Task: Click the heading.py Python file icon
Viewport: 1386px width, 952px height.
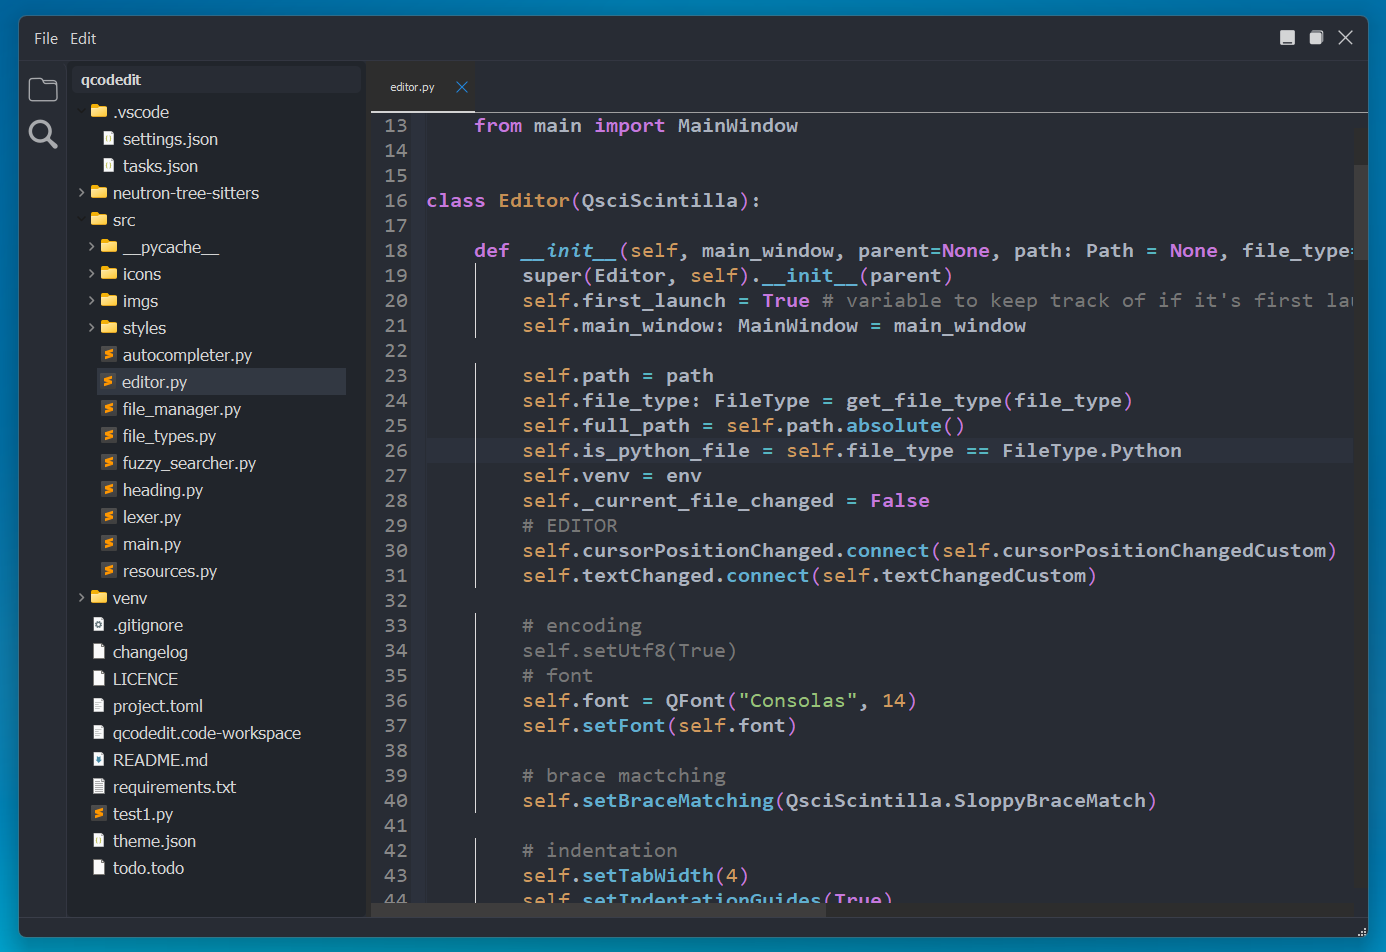Action: coord(109,489)
